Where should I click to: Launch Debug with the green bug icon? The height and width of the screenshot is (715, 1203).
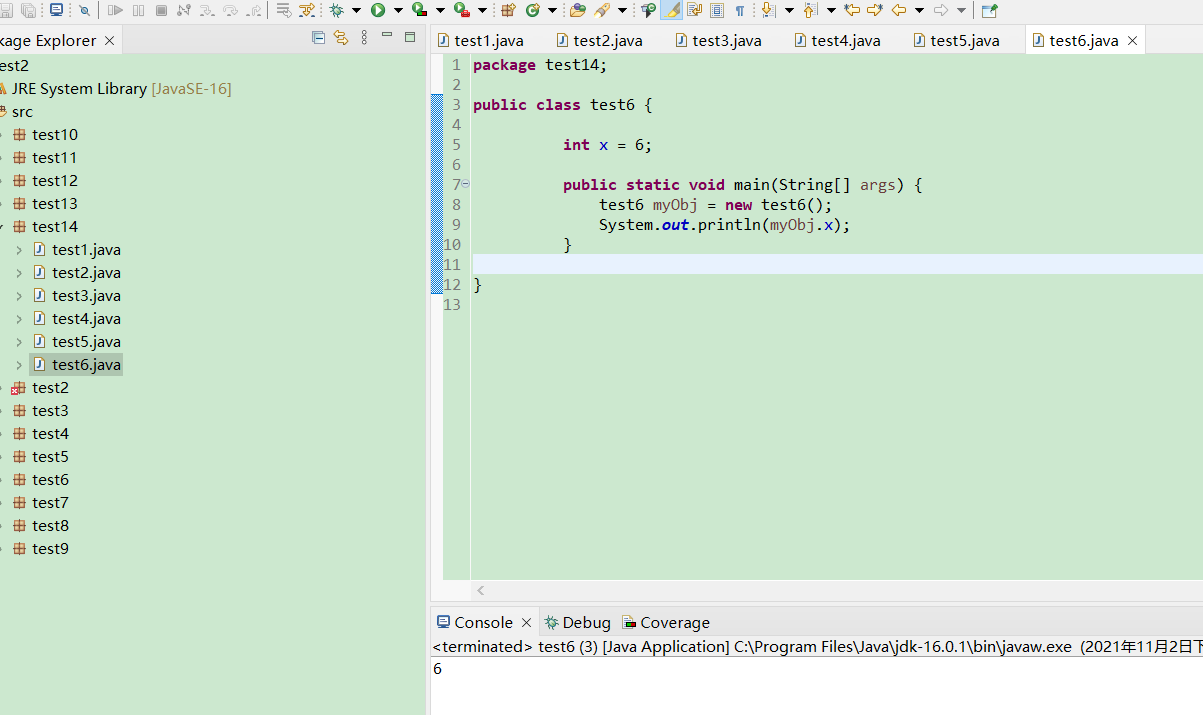(x=336, y=10)
